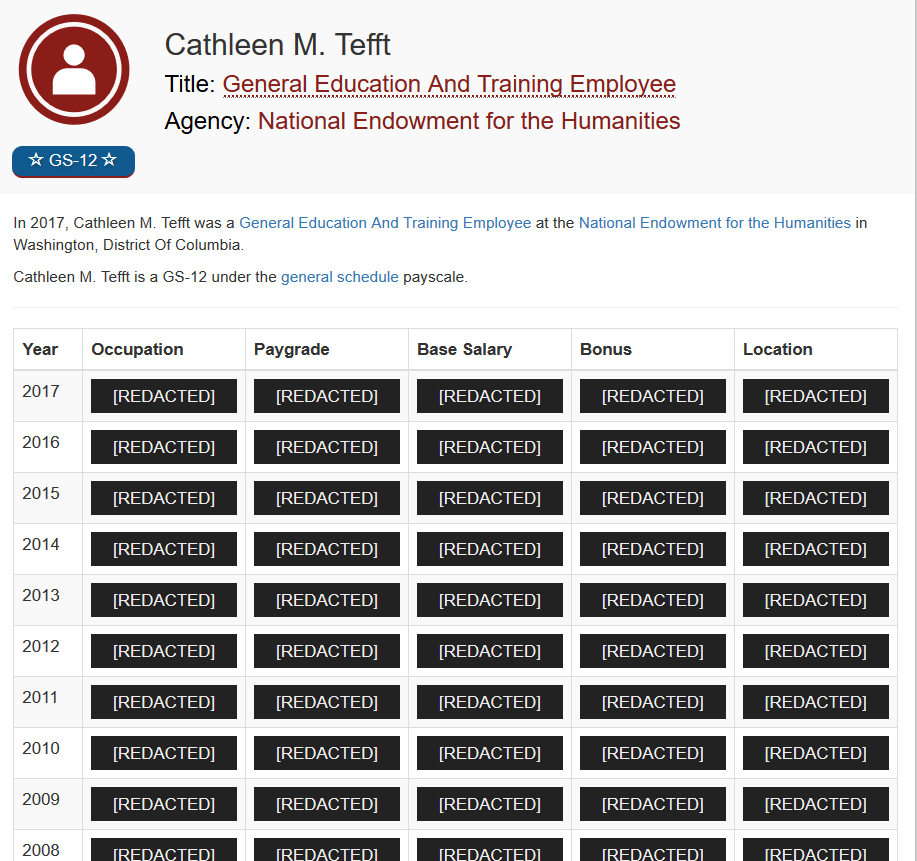Viewport: 917px width, 861px height.
Task: Click the redacted Paygrade cell for 2016
Action: coord(327,447)
